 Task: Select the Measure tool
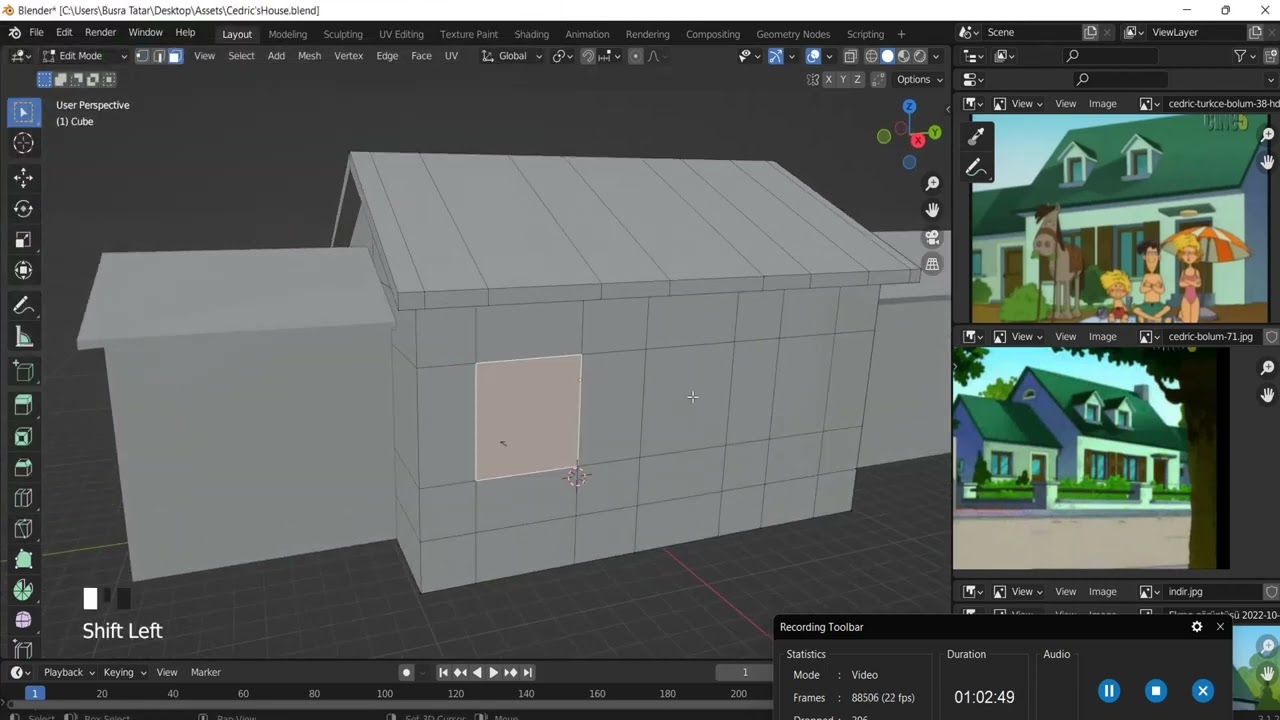click(24, 337)
